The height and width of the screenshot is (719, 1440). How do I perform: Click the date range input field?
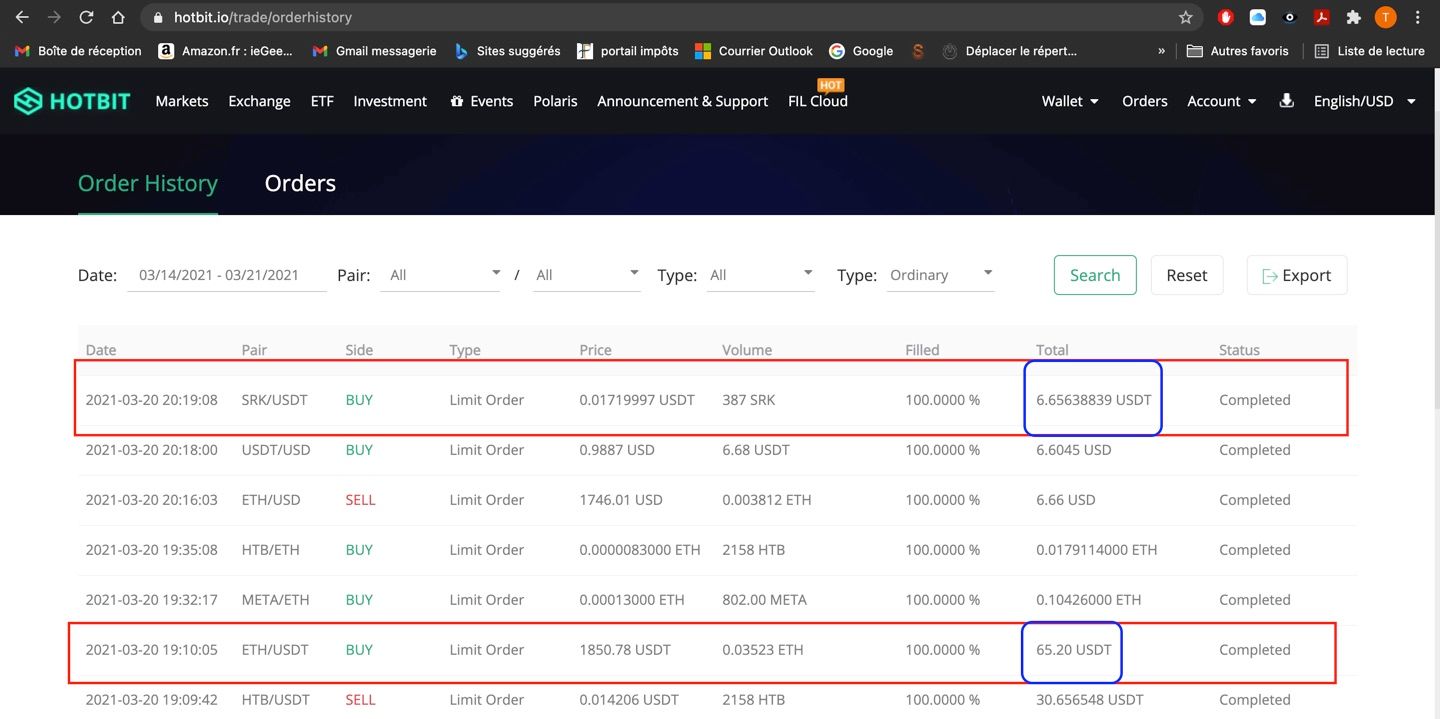pos(227,275)
